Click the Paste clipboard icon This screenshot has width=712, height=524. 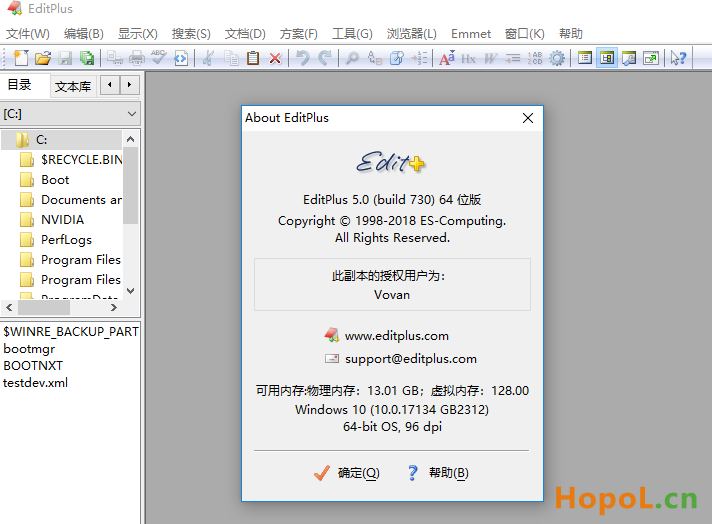253,58
